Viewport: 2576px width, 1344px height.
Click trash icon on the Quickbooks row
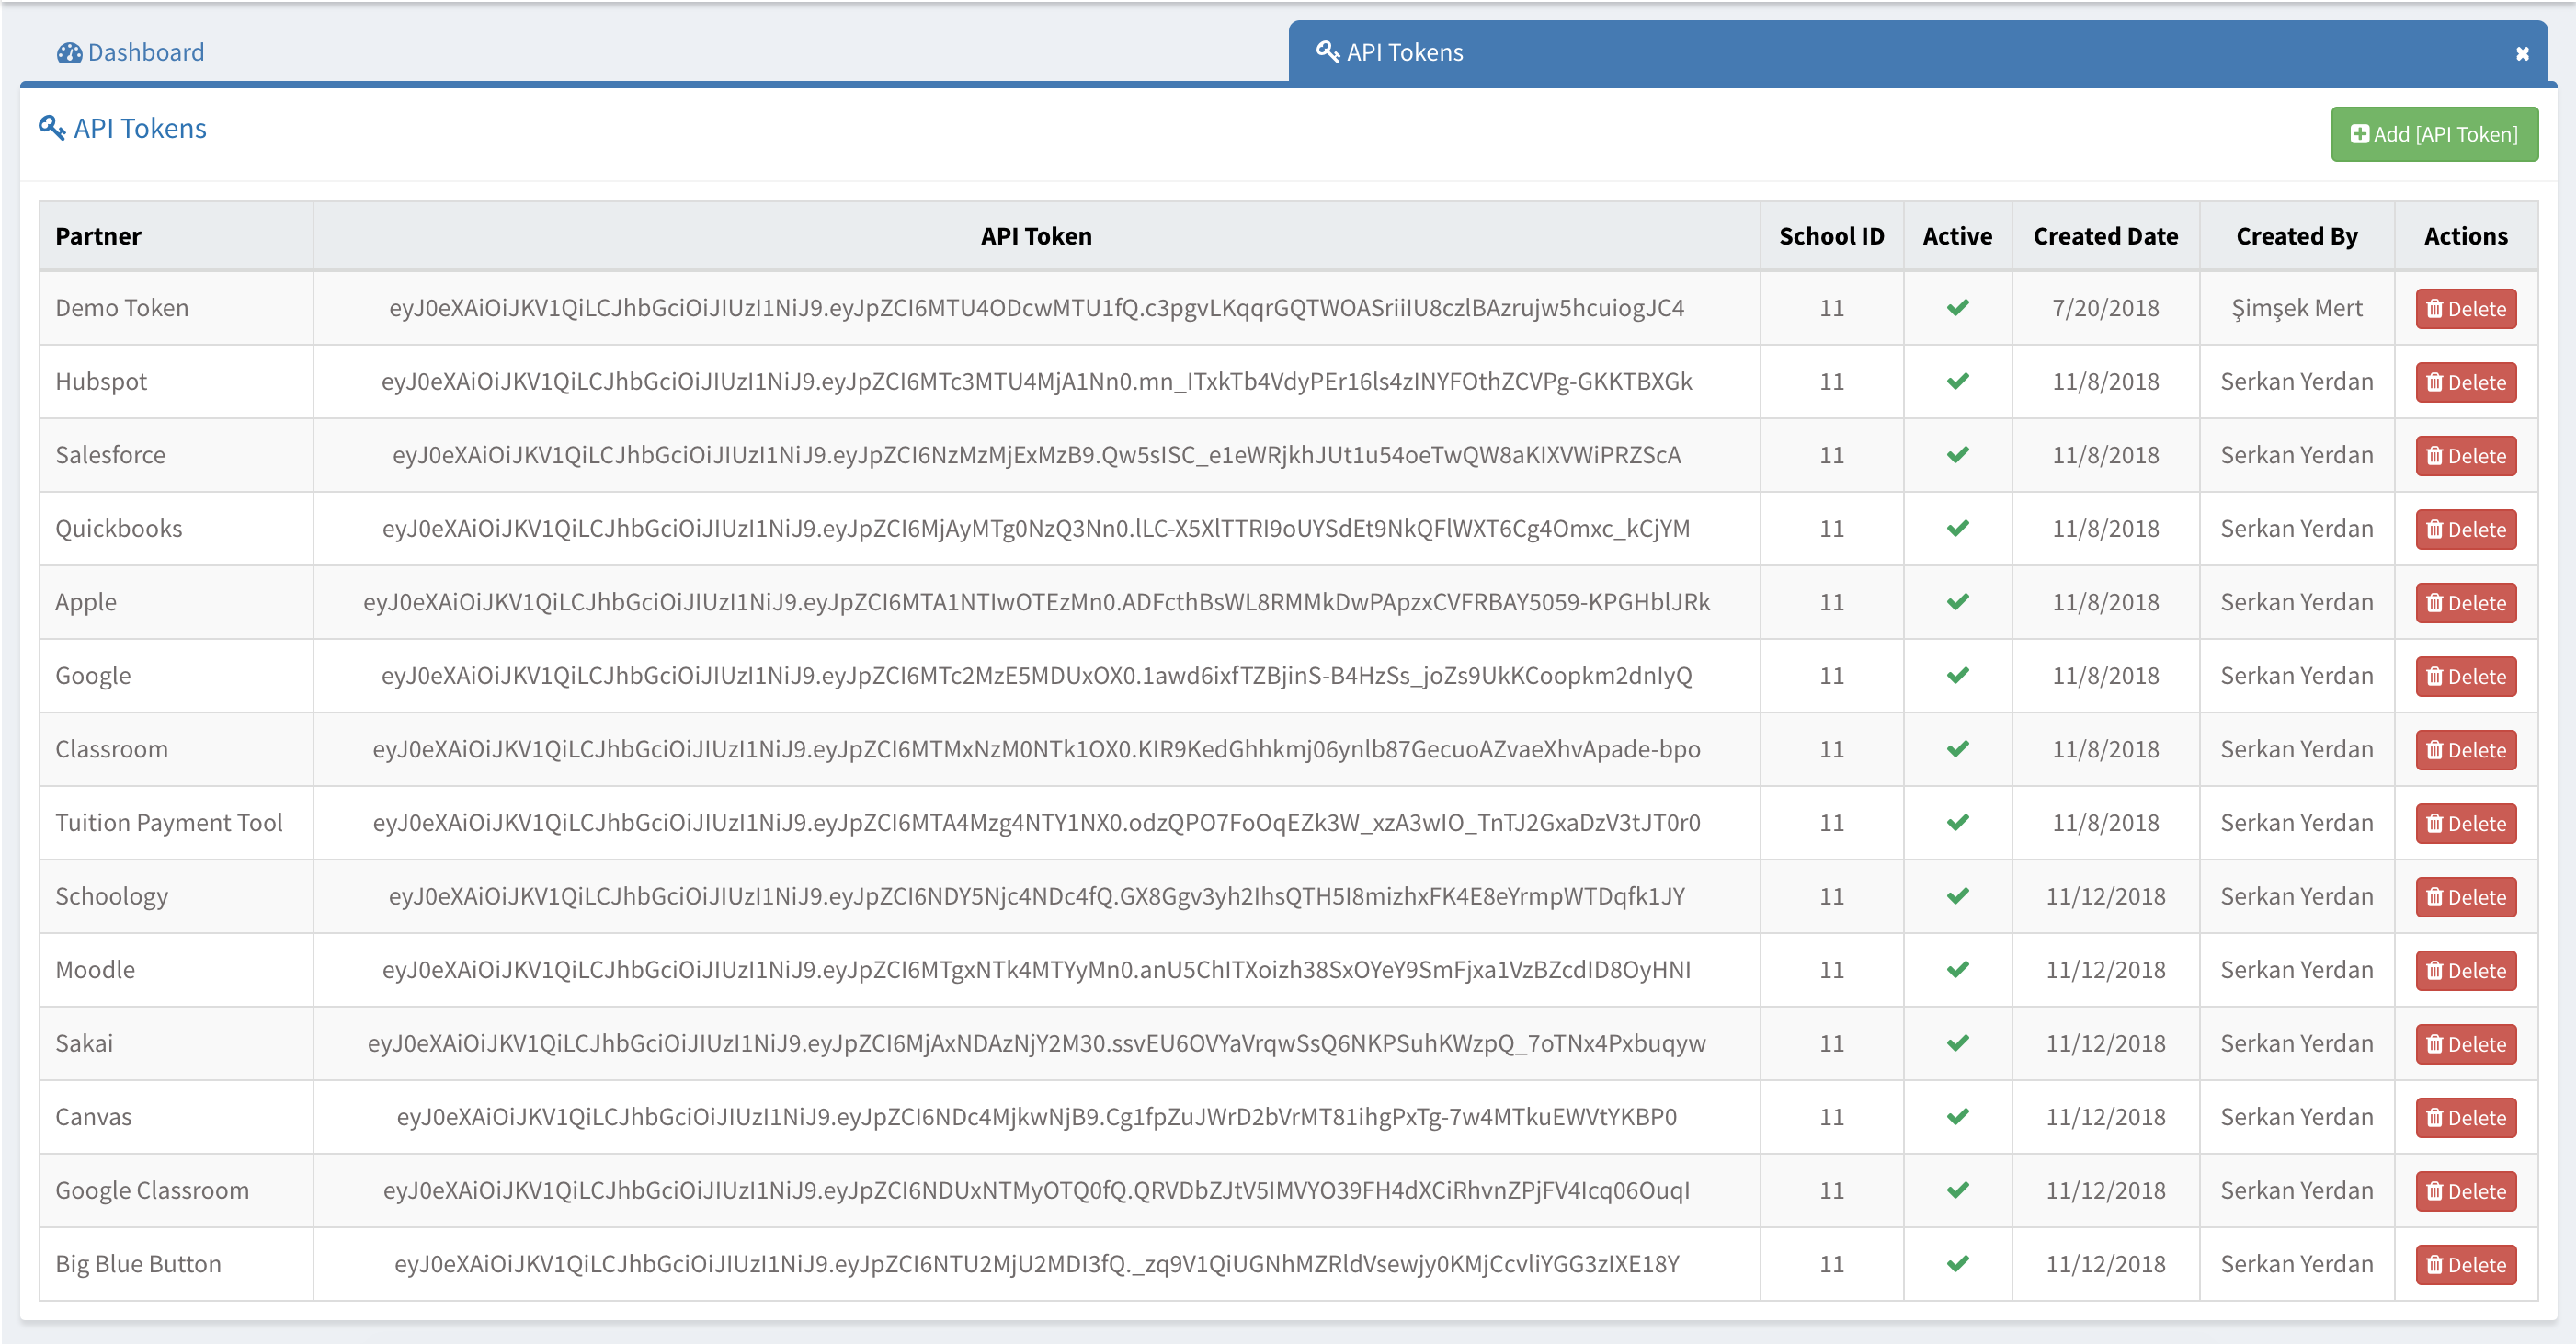coord(2434,529)
